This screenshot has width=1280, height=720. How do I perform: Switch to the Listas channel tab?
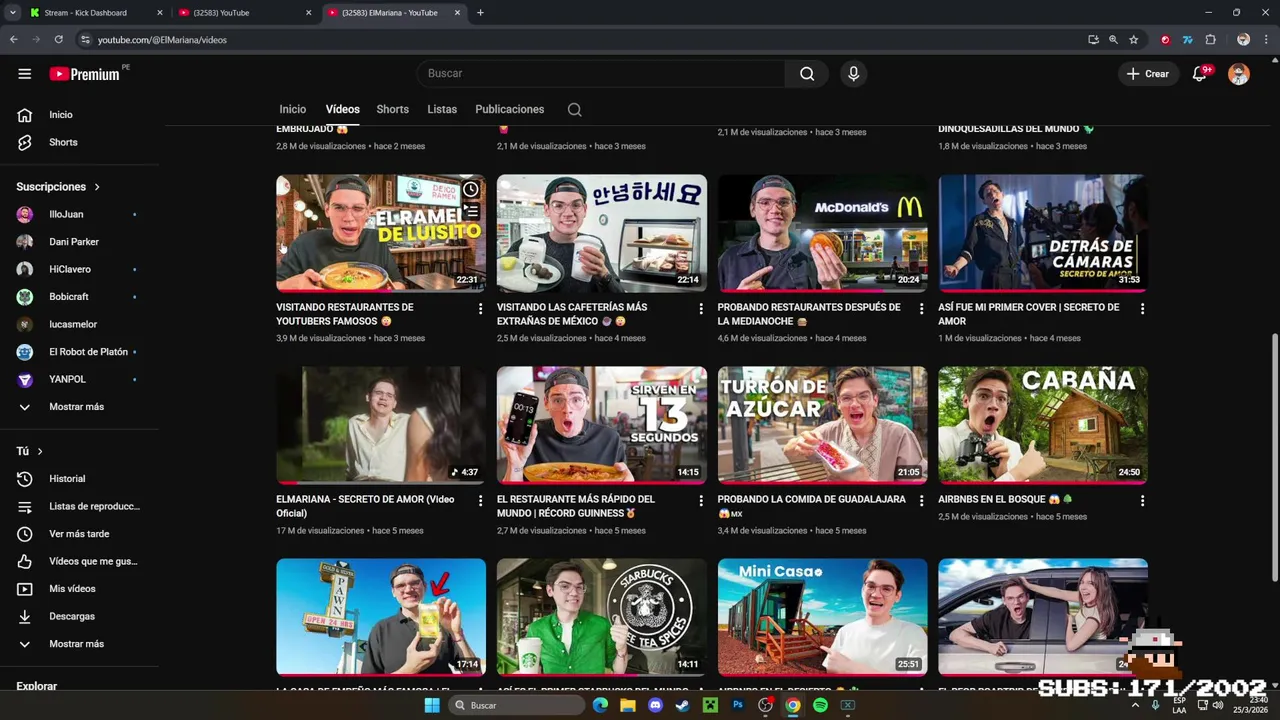point(442,110)
